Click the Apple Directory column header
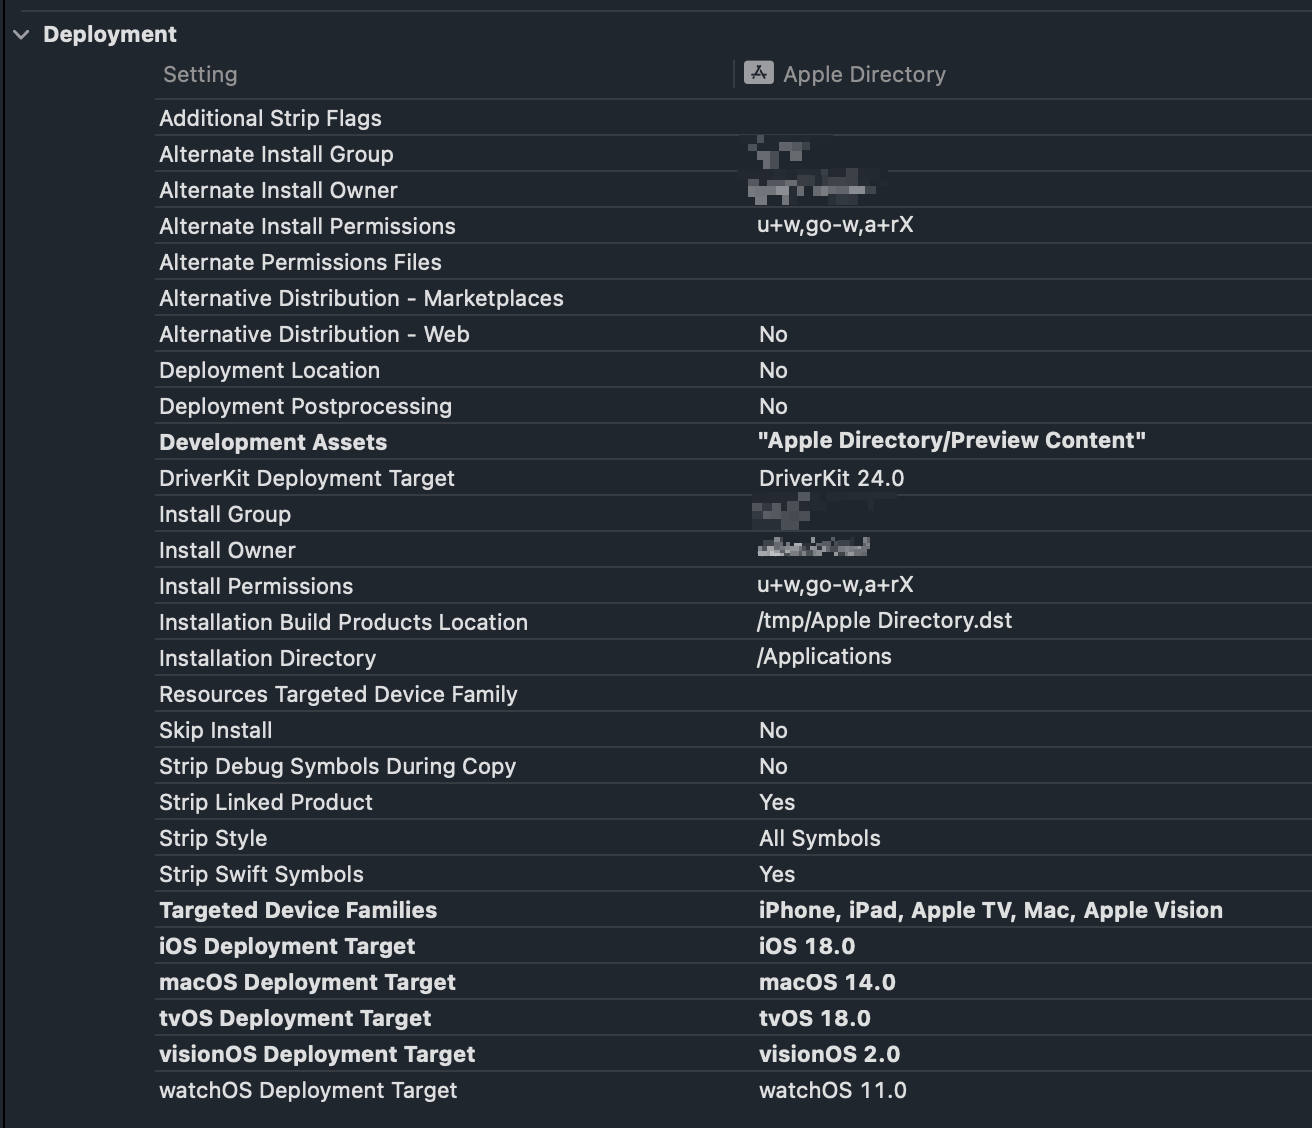Viewport: 1312px width, 1128px height. (x=864, y=74)
